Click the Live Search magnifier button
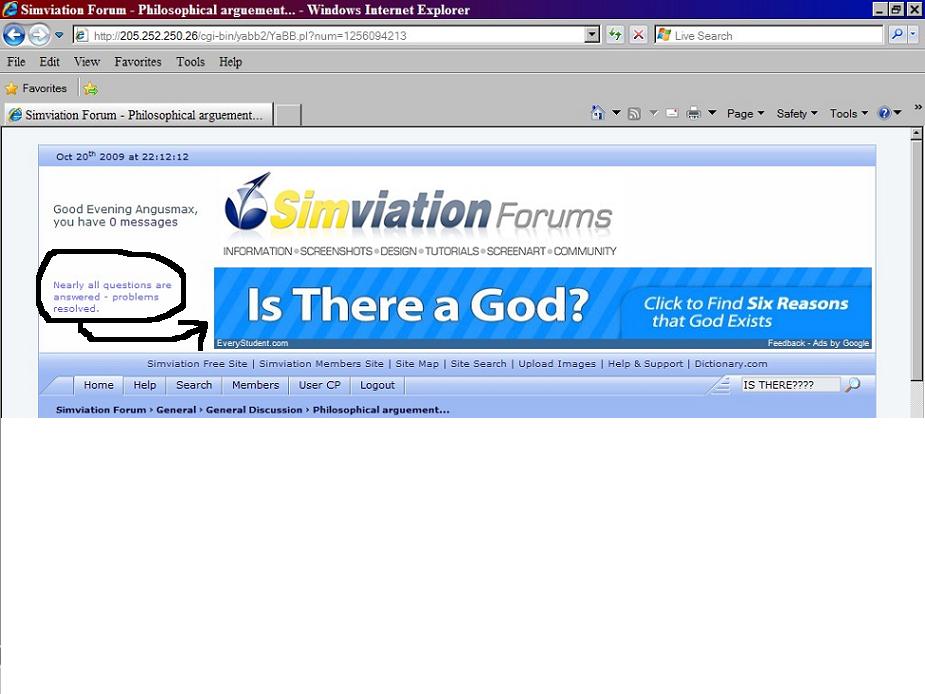 [897, 35]
